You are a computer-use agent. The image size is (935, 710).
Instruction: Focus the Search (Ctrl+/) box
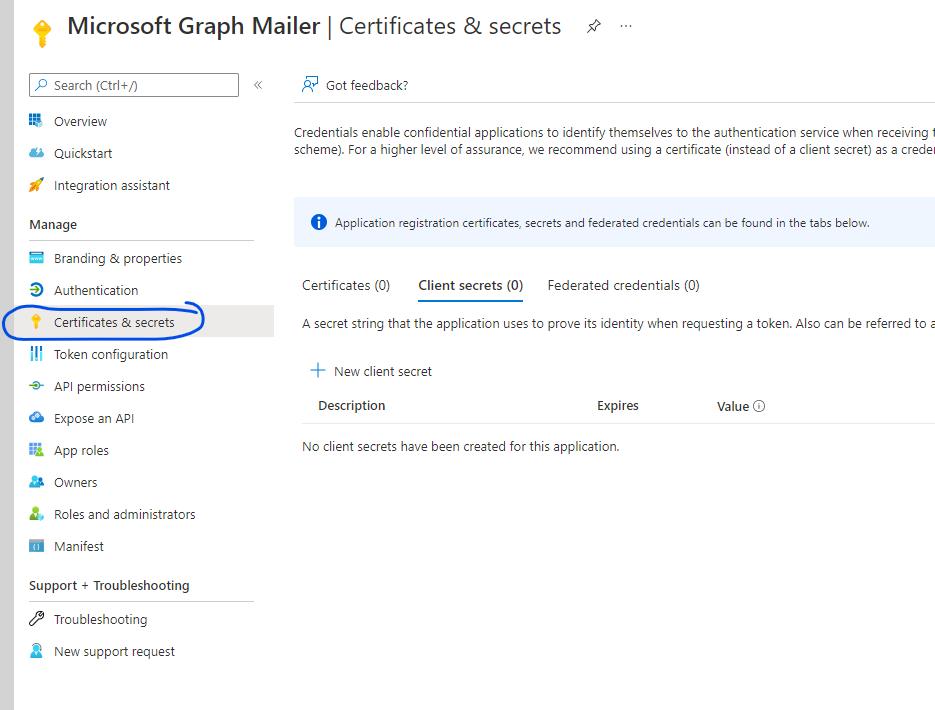click(134, 85)
